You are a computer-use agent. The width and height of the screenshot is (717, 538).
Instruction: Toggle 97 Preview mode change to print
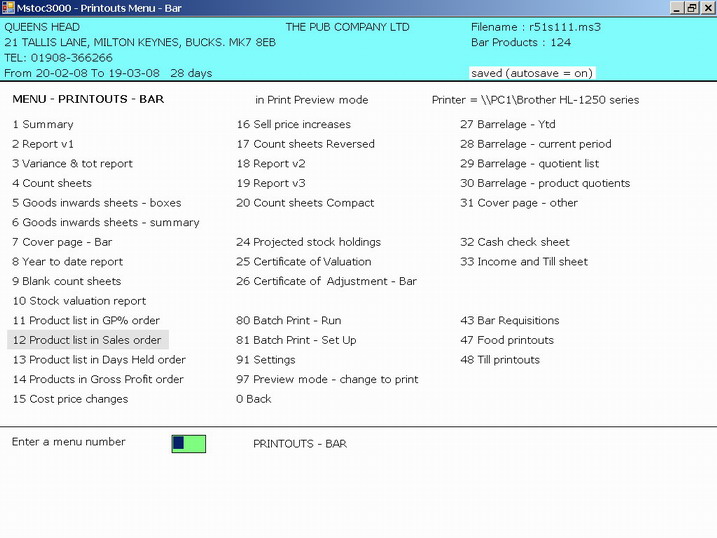(327, 379)
